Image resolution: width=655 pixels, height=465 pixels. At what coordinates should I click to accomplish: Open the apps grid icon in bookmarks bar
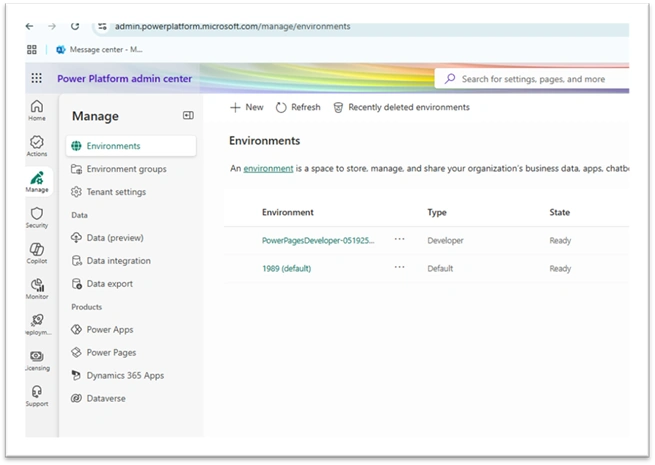pos(32,50)
